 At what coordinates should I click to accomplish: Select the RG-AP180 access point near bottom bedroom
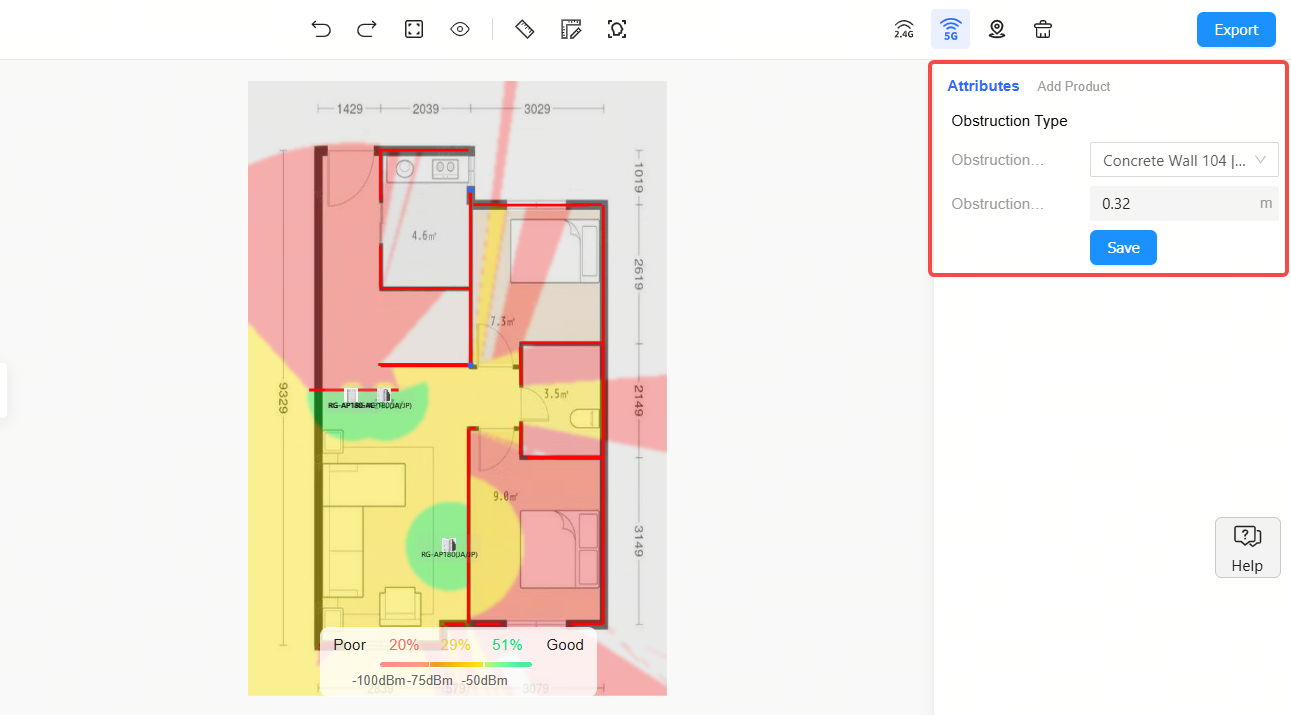(449, 546)
